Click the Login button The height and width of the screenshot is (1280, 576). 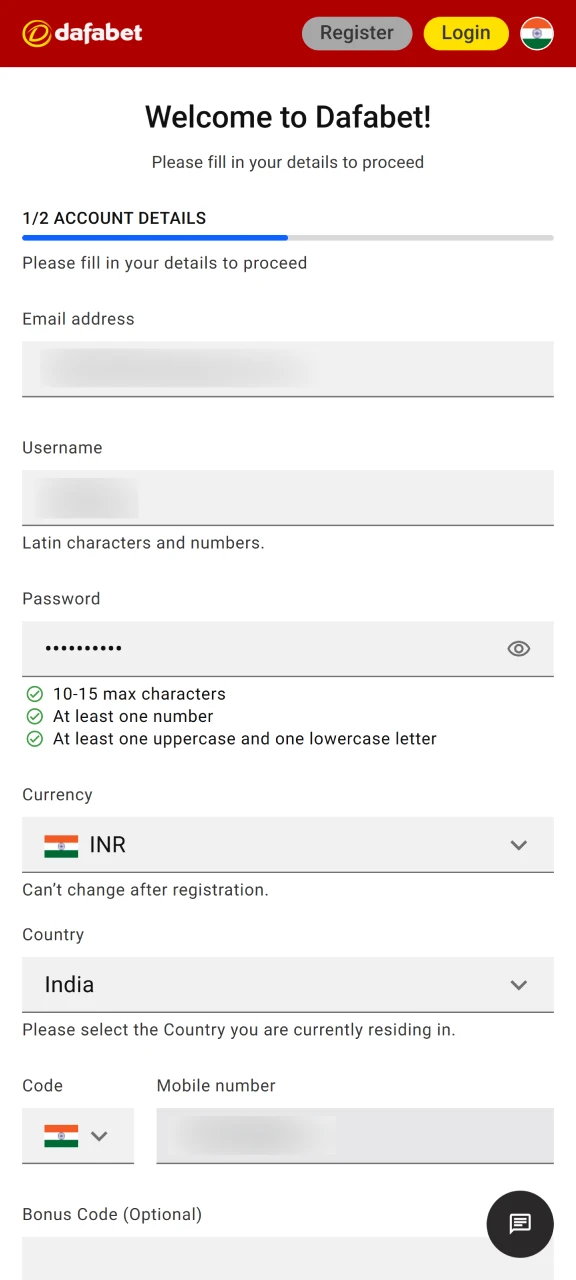pyautogui.click(x=466, y=33)
